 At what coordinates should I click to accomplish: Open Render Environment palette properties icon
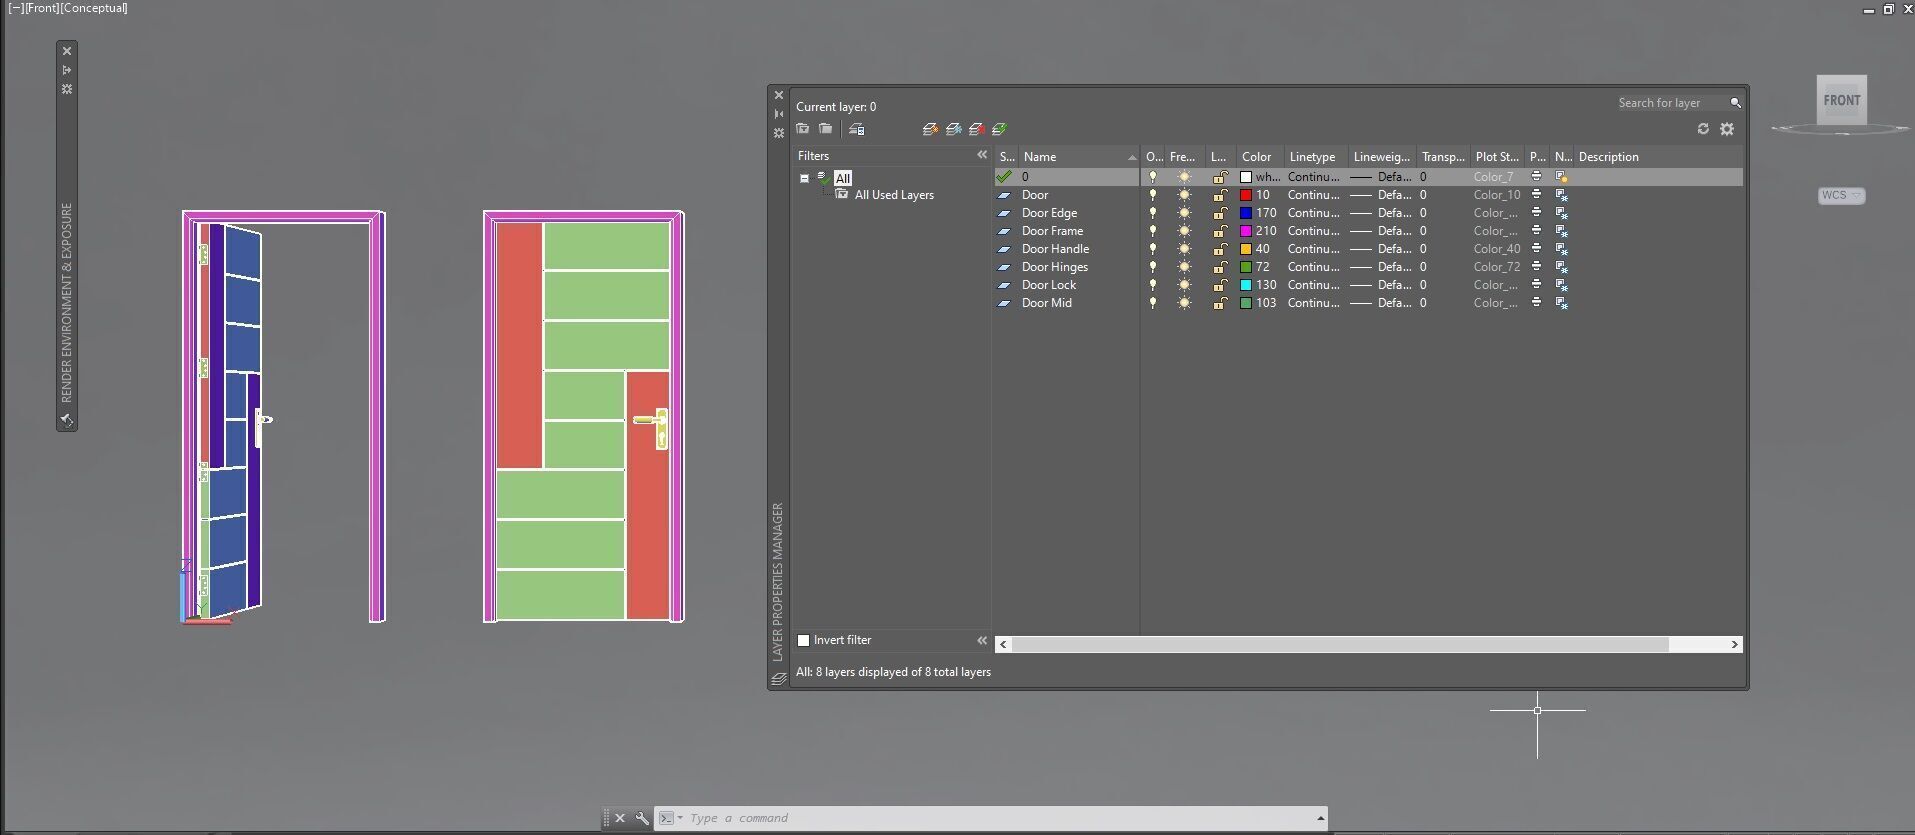67,89
